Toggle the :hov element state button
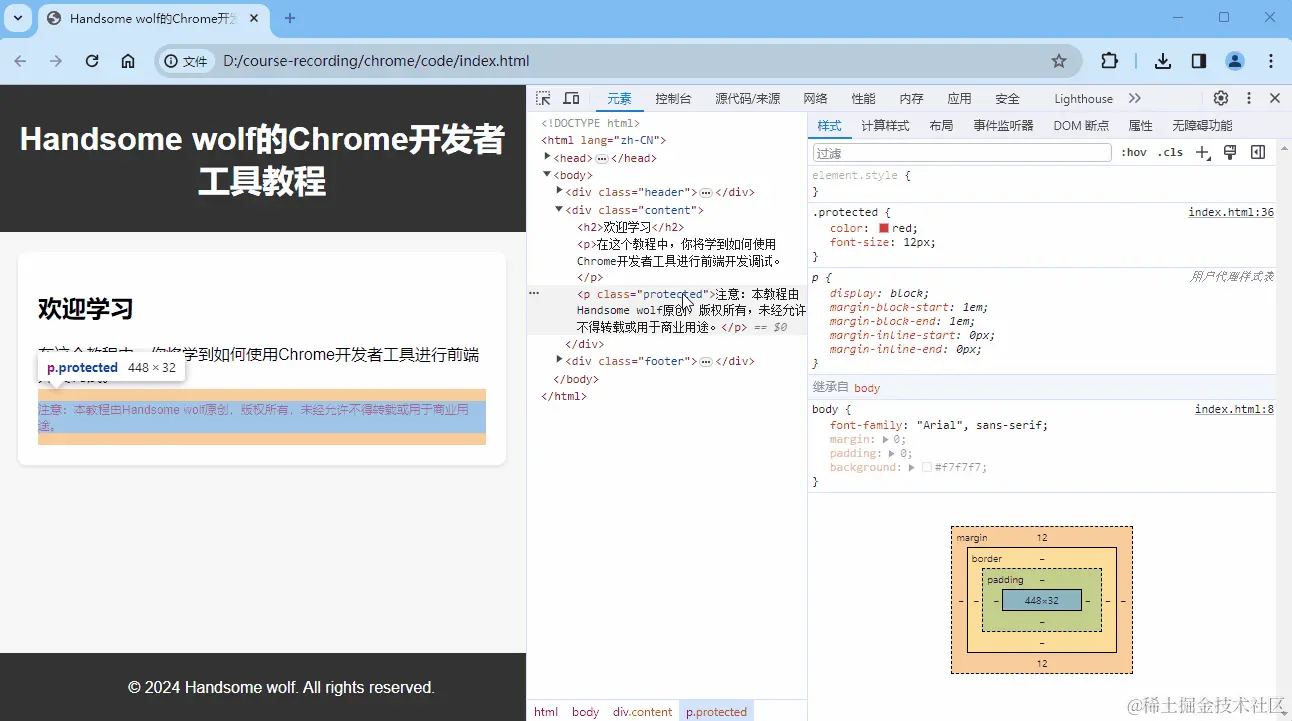The image size is (1292, 721). 1134,152
